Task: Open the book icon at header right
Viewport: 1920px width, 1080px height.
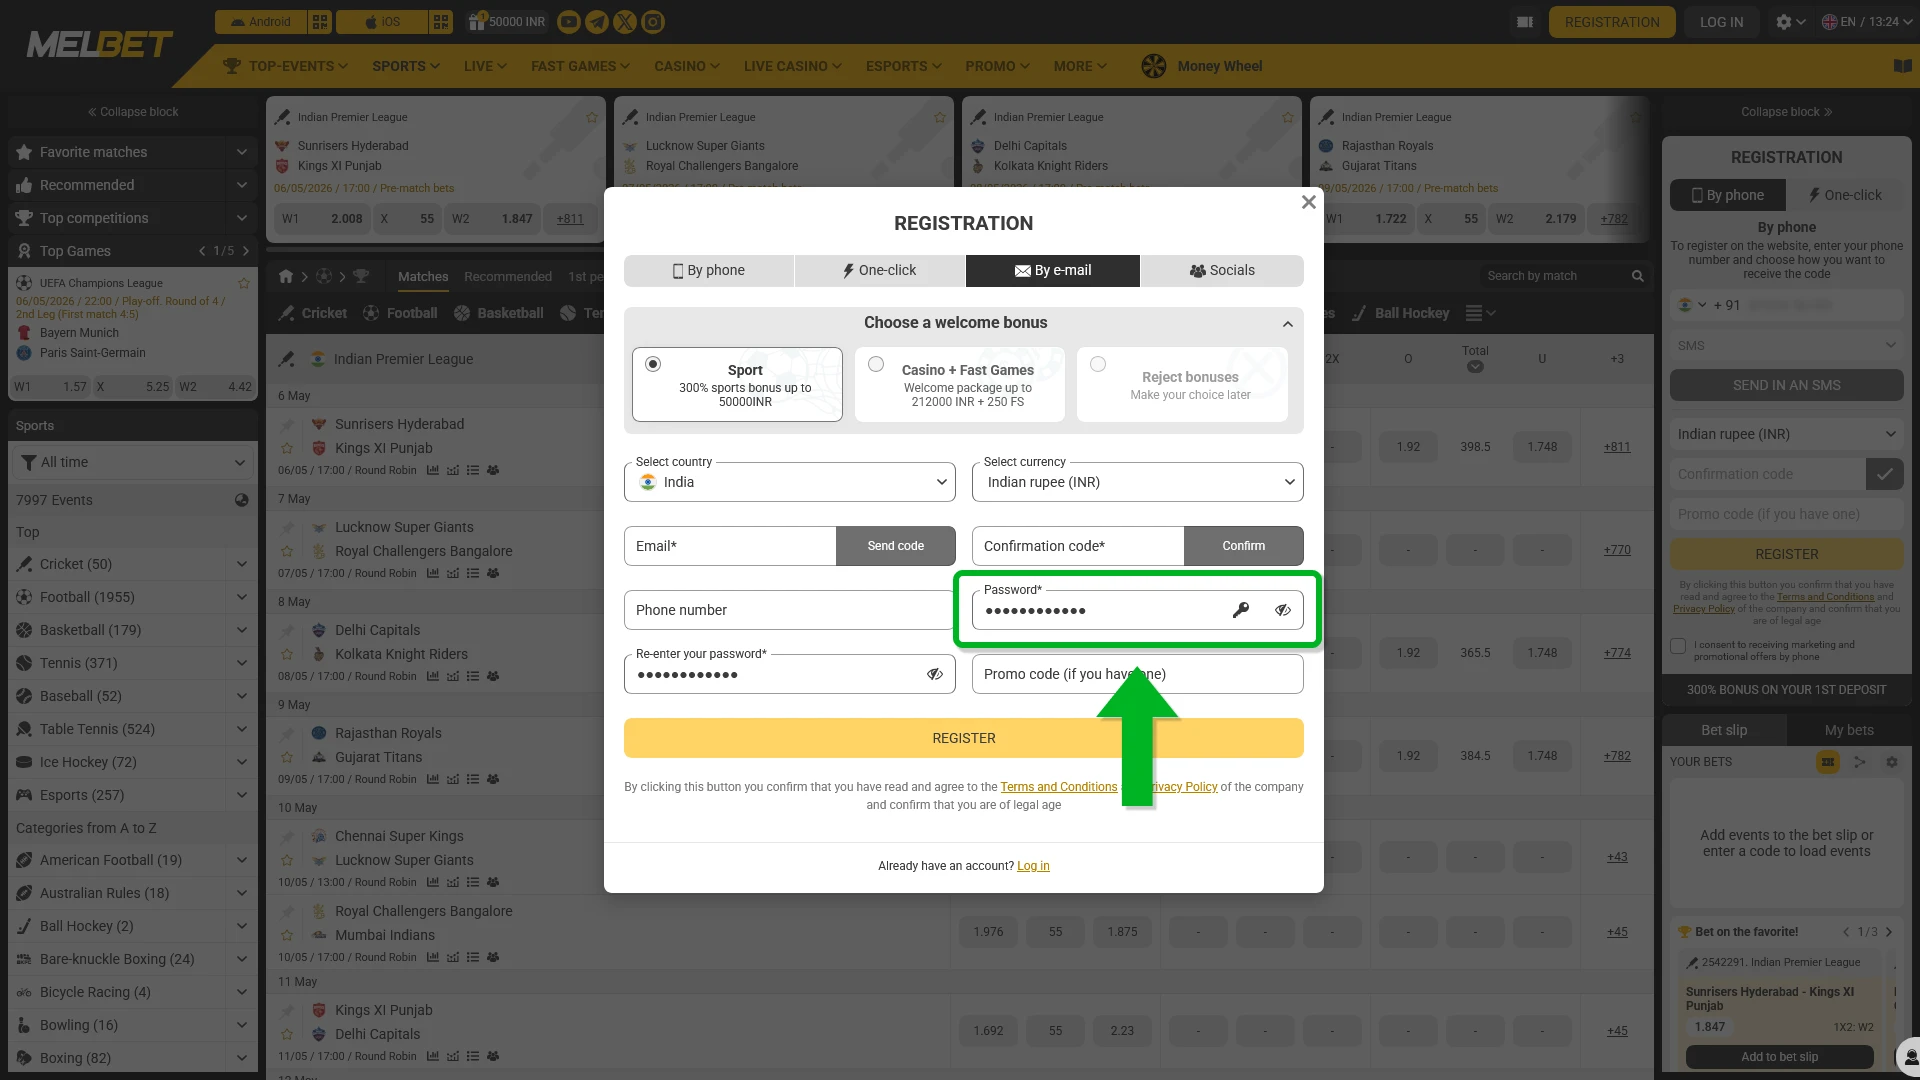Action: [x=1902, y=66]
